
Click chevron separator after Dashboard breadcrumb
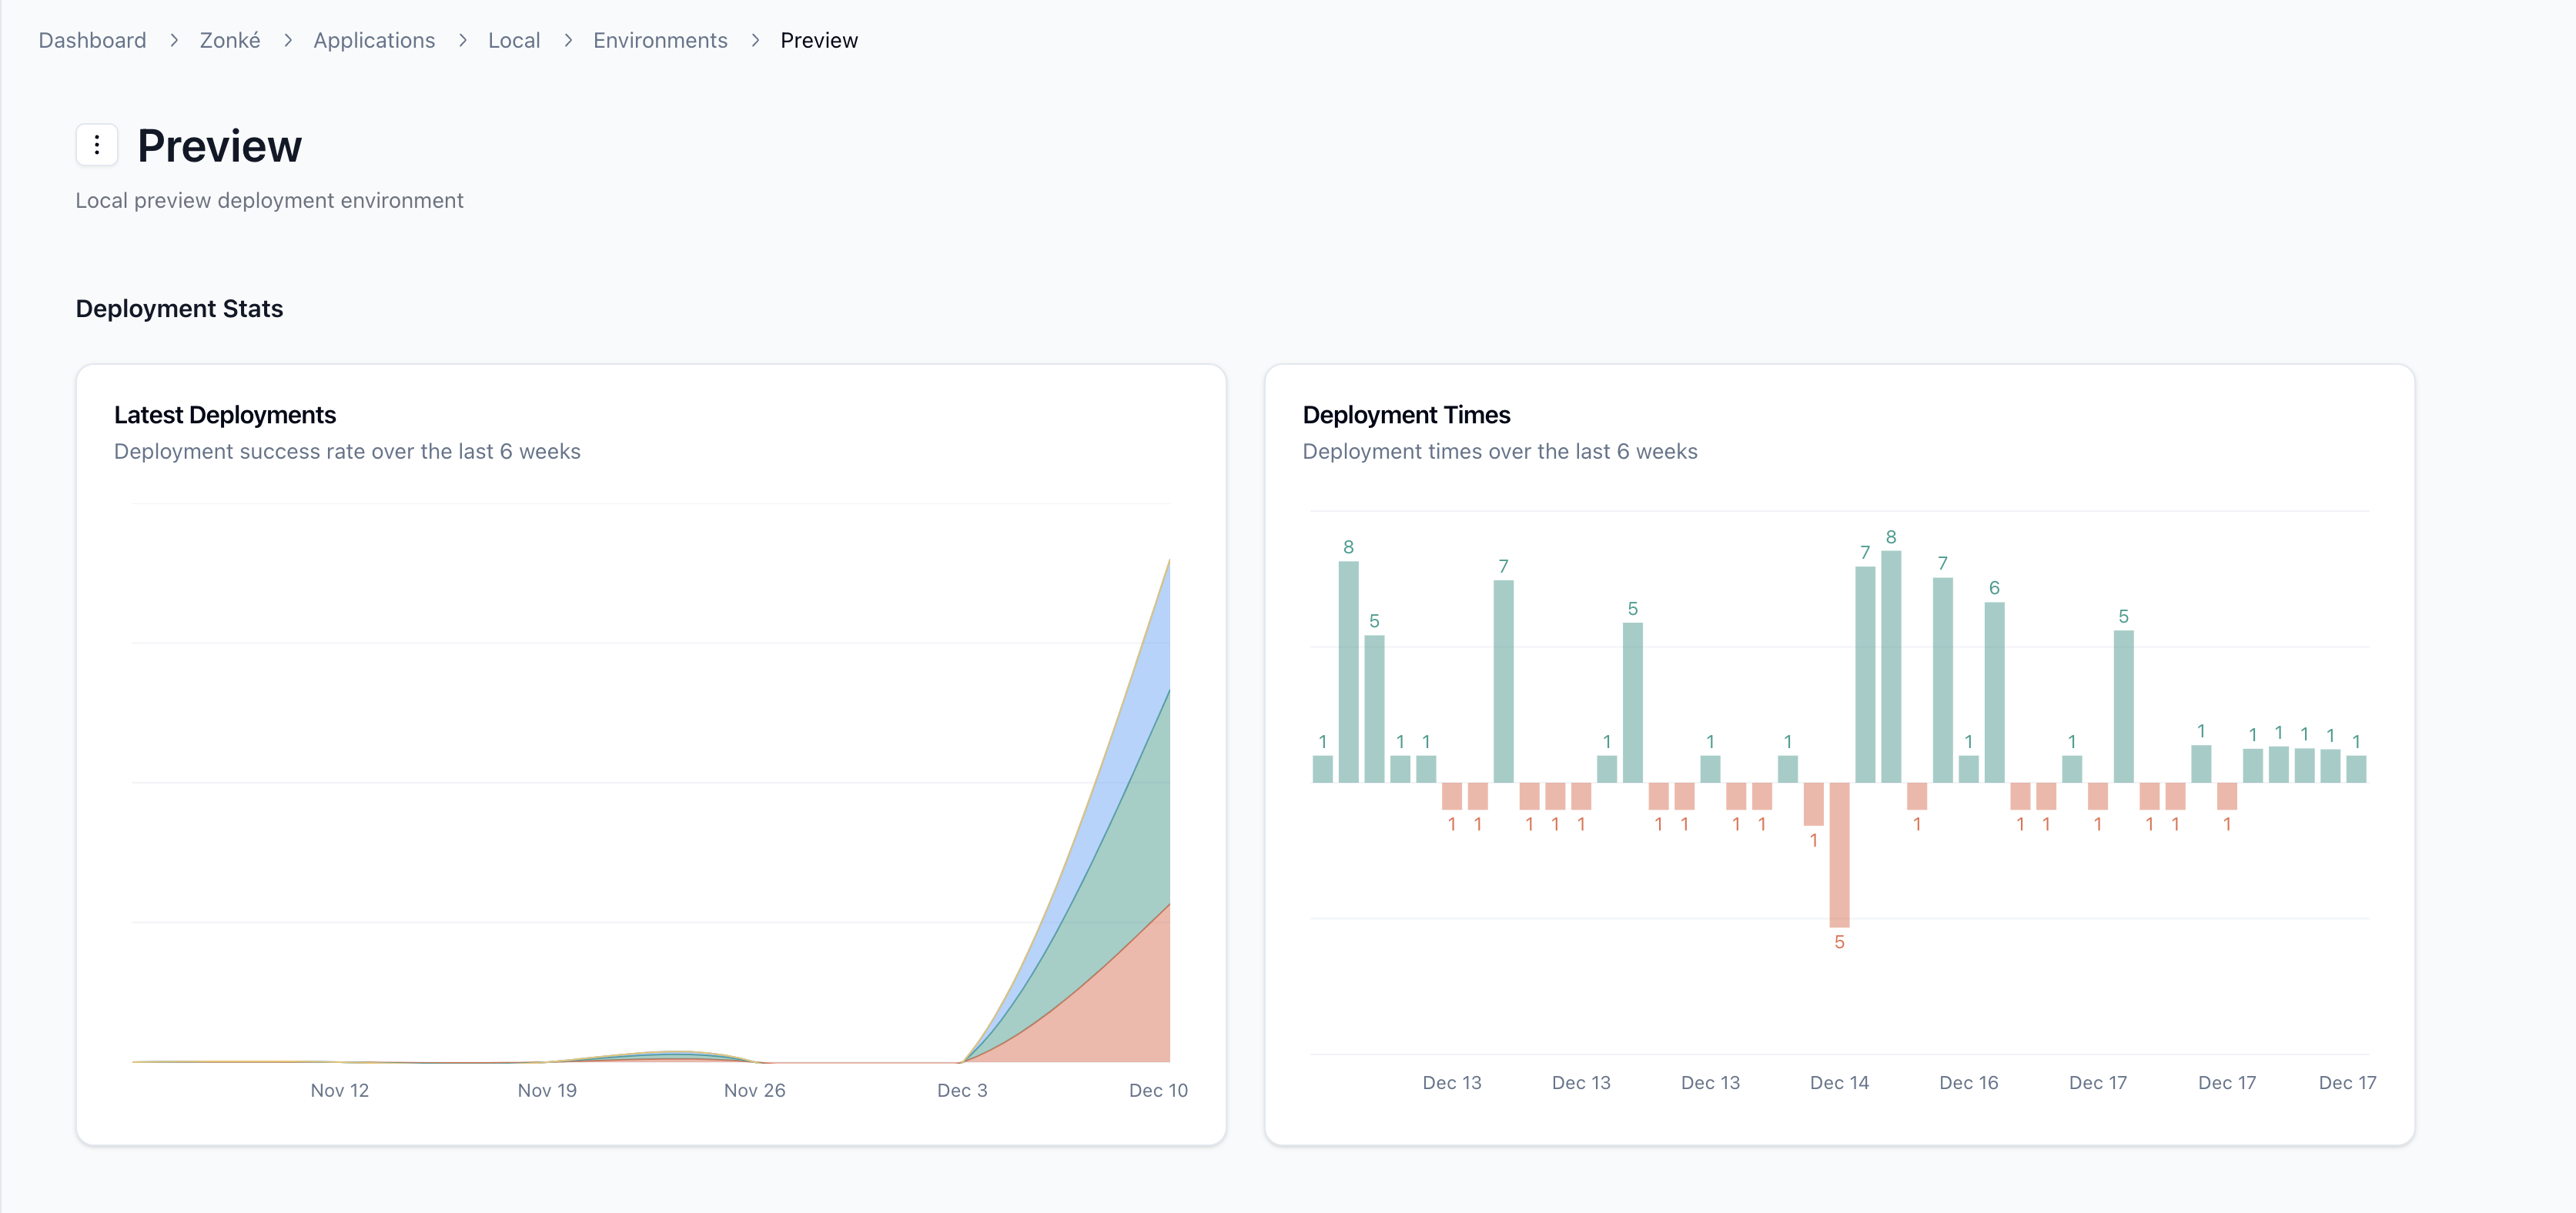coord(173,40)
